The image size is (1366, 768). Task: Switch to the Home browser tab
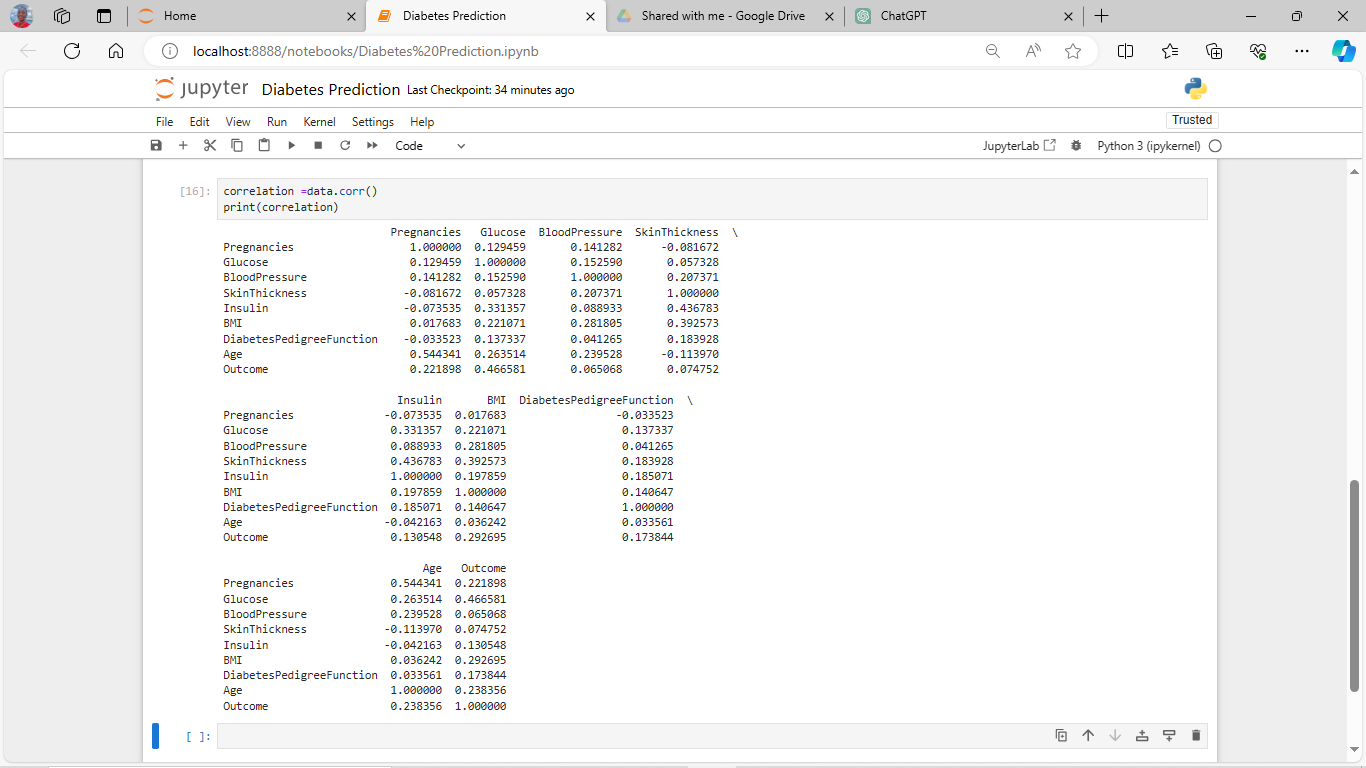[x=247, y=16]
